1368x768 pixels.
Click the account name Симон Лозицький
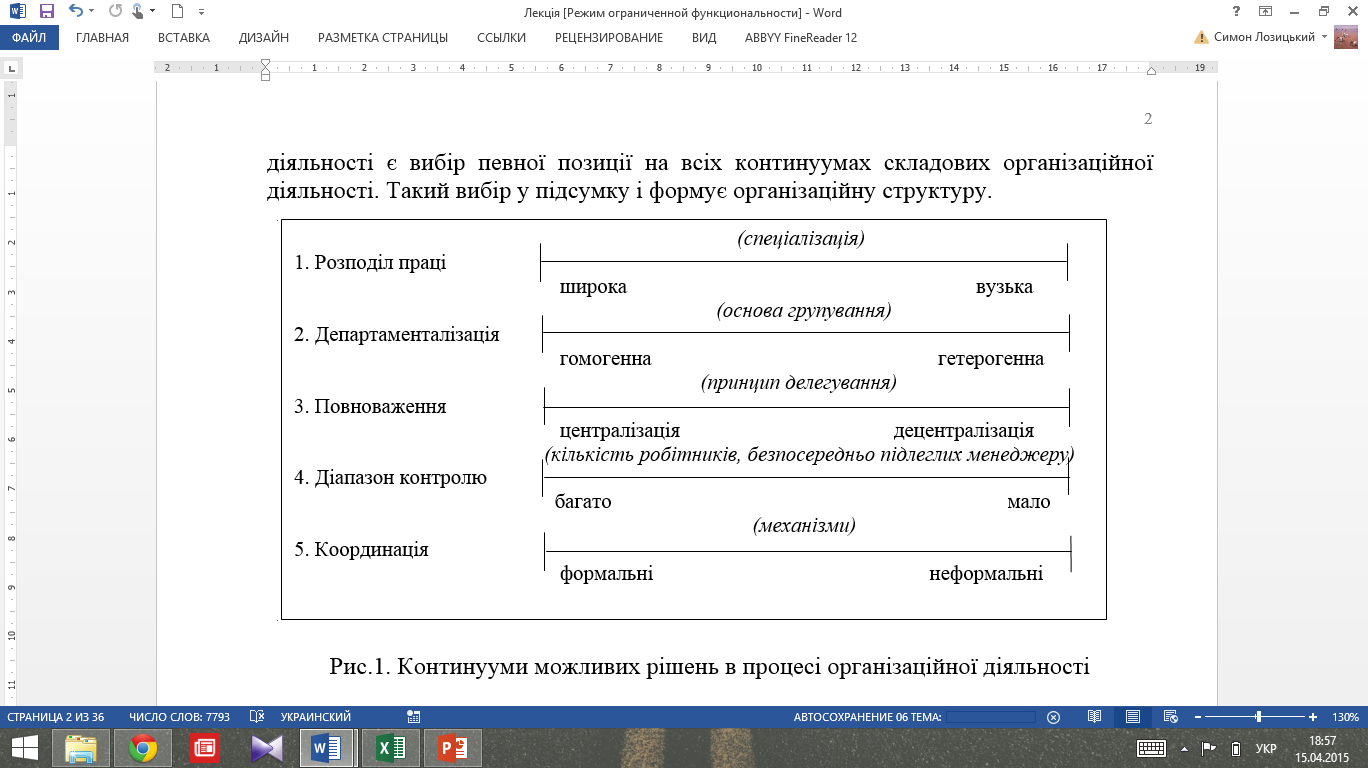(x=1265, y=38)
